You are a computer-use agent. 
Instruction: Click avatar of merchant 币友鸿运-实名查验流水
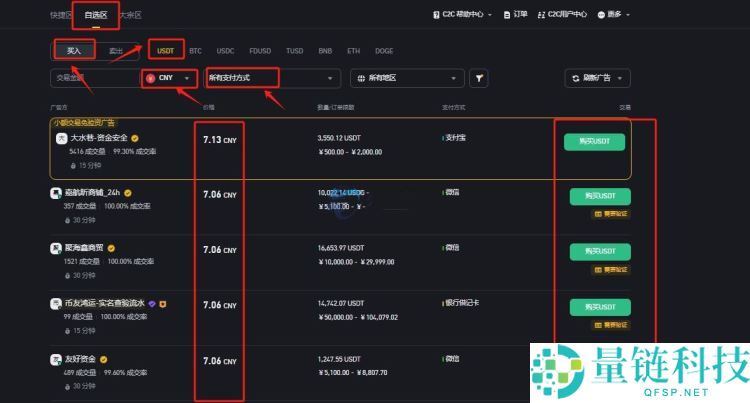coord(55,304)
